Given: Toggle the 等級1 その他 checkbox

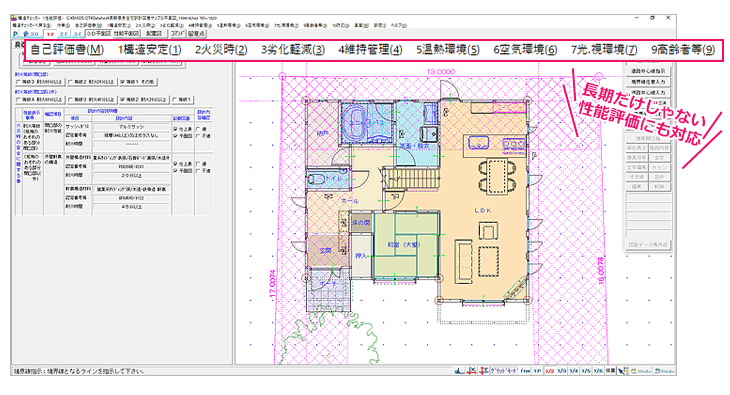Looking at the screenshot, I should coord(138,82).
